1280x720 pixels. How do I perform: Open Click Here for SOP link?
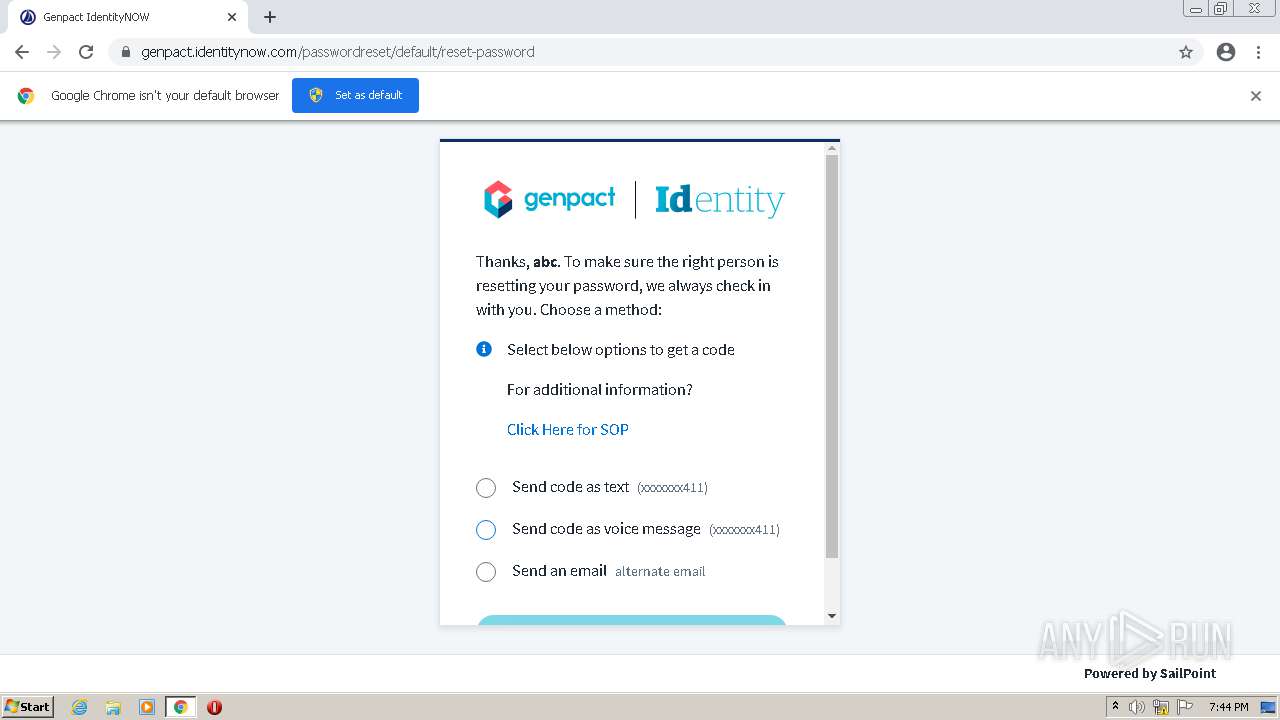[x=568, y=429]
